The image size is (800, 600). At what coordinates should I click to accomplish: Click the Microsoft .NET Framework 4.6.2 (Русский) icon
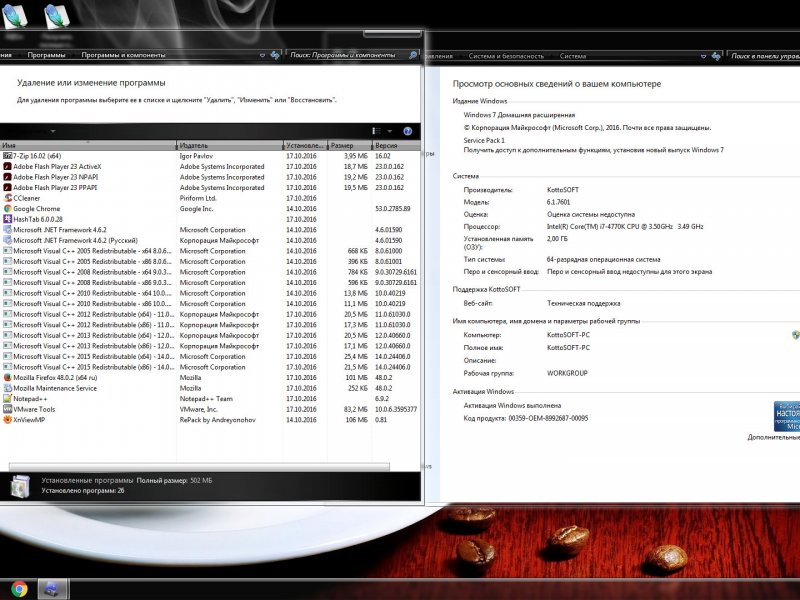8,240
